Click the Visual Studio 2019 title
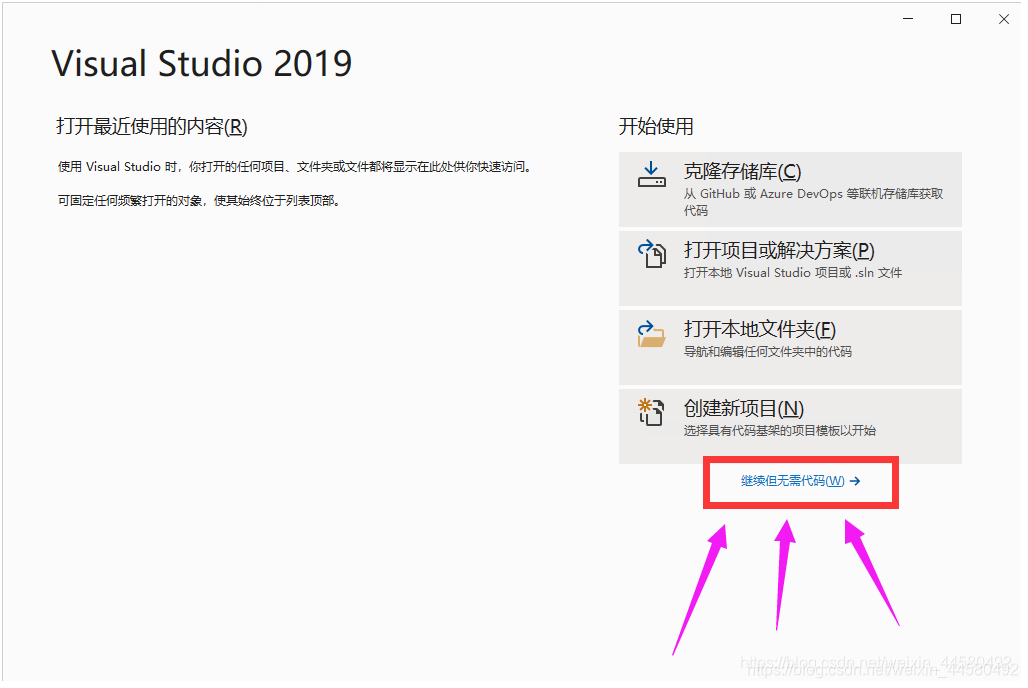This screenshot has width=1028, height=688. [202, 64]
